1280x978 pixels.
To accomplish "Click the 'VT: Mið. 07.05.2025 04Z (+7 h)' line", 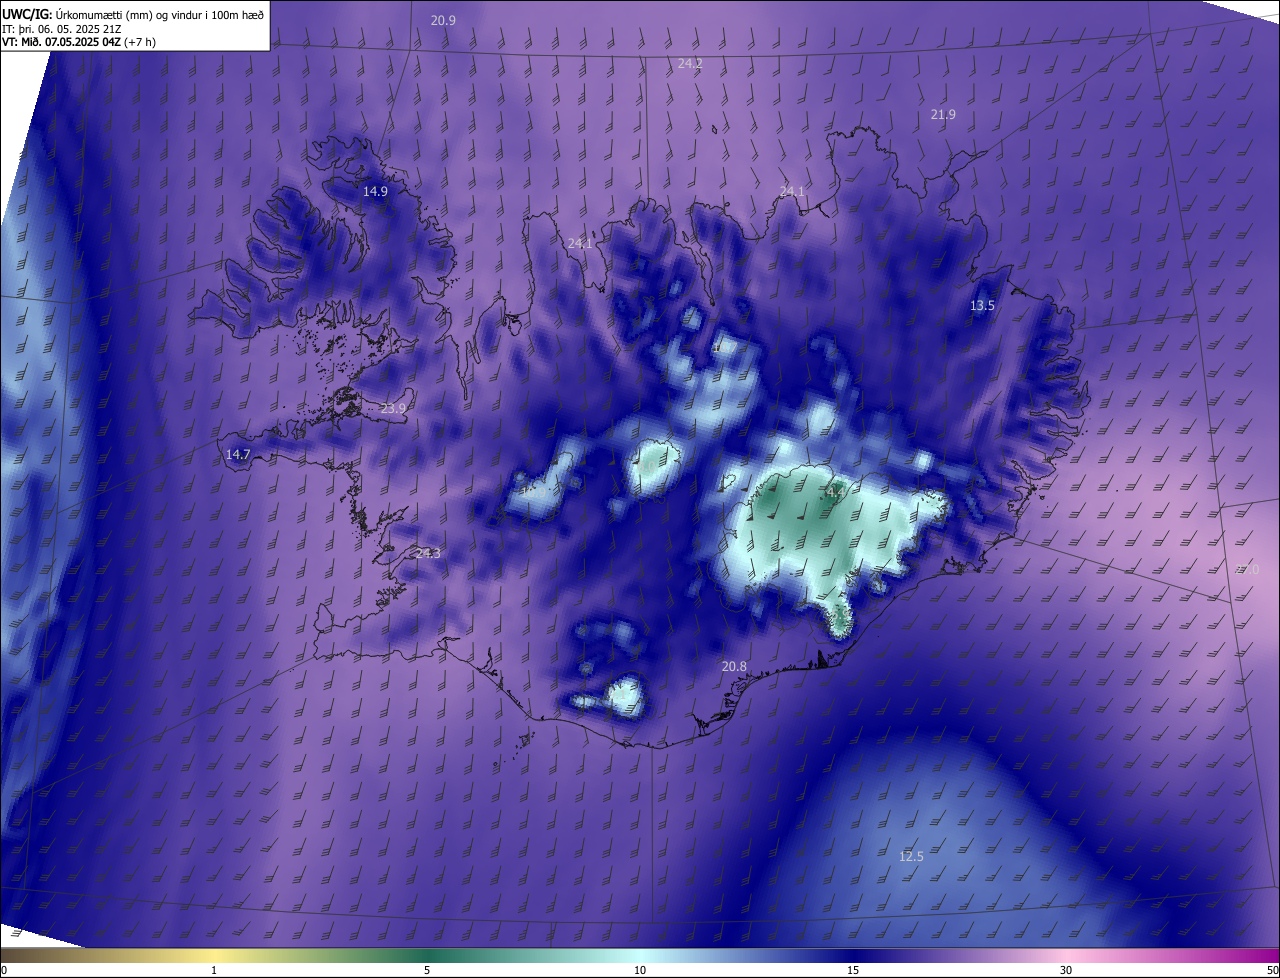I will click(78, 42).
